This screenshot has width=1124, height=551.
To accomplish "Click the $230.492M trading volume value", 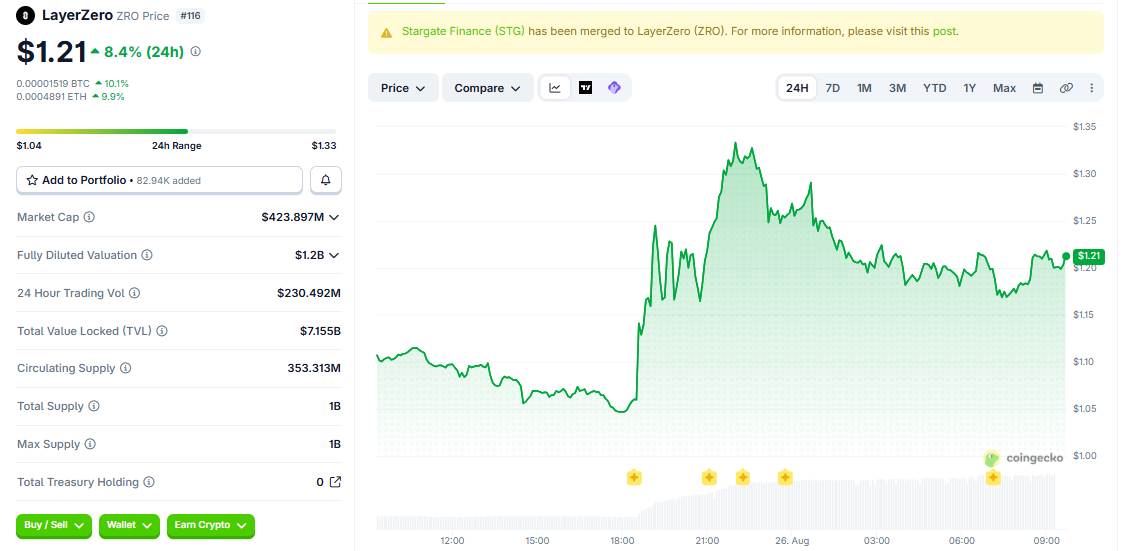I will click(309, 293).
